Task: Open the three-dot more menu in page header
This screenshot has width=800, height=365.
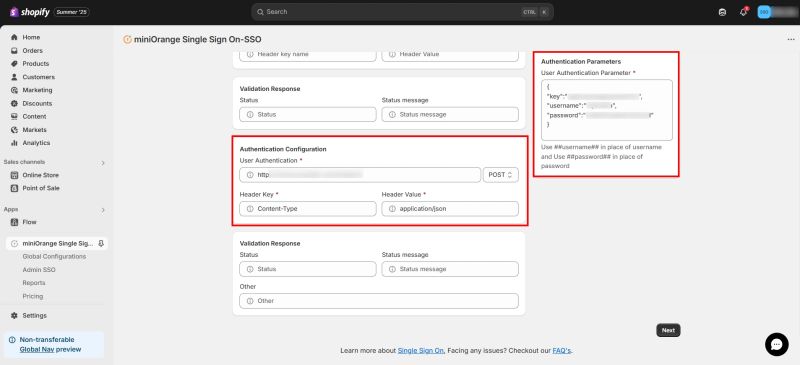Action: pyautogui.click(x=791, y=39)
